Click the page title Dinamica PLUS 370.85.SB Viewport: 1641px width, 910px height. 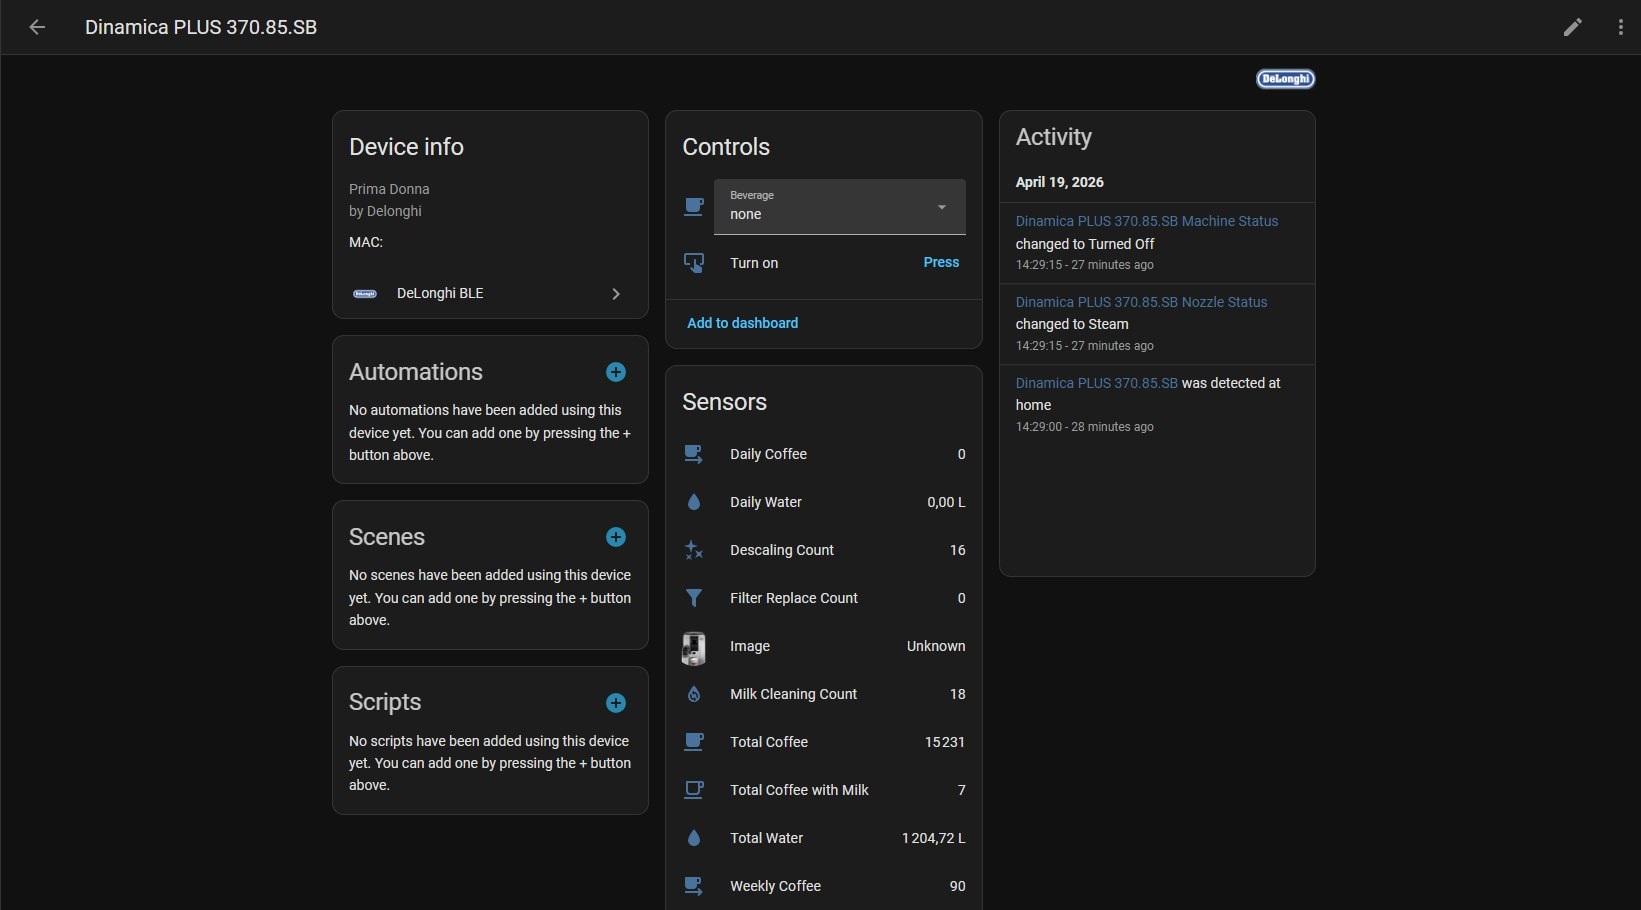201,27
